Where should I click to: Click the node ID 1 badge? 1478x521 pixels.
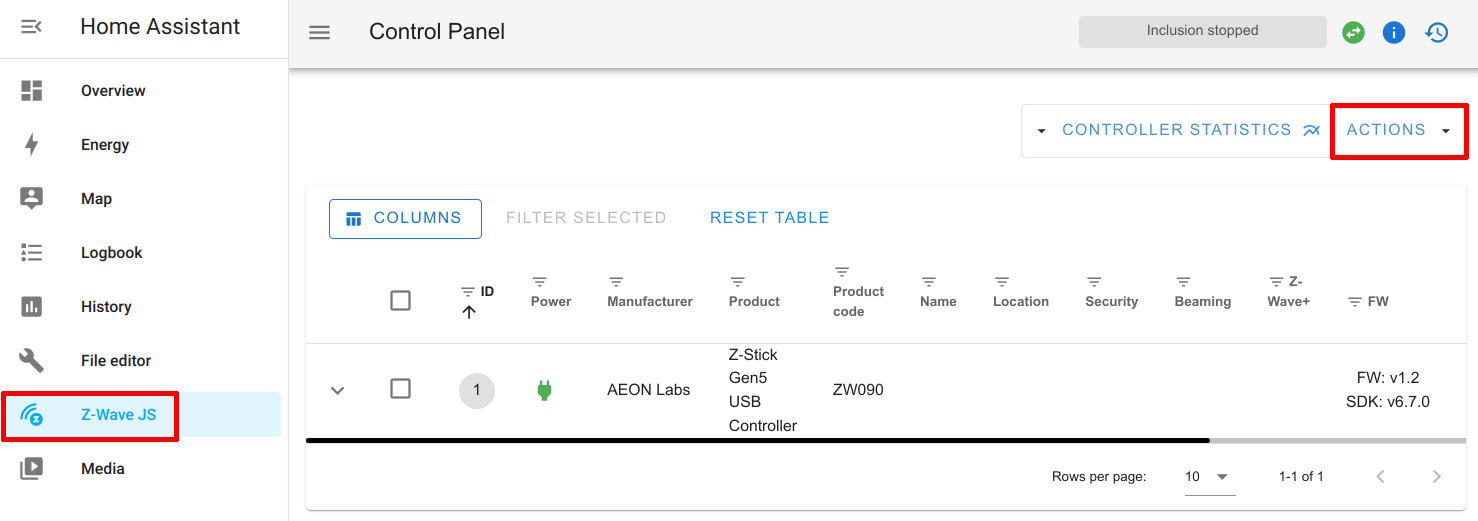pyautogui.click(x=477, y=390)
